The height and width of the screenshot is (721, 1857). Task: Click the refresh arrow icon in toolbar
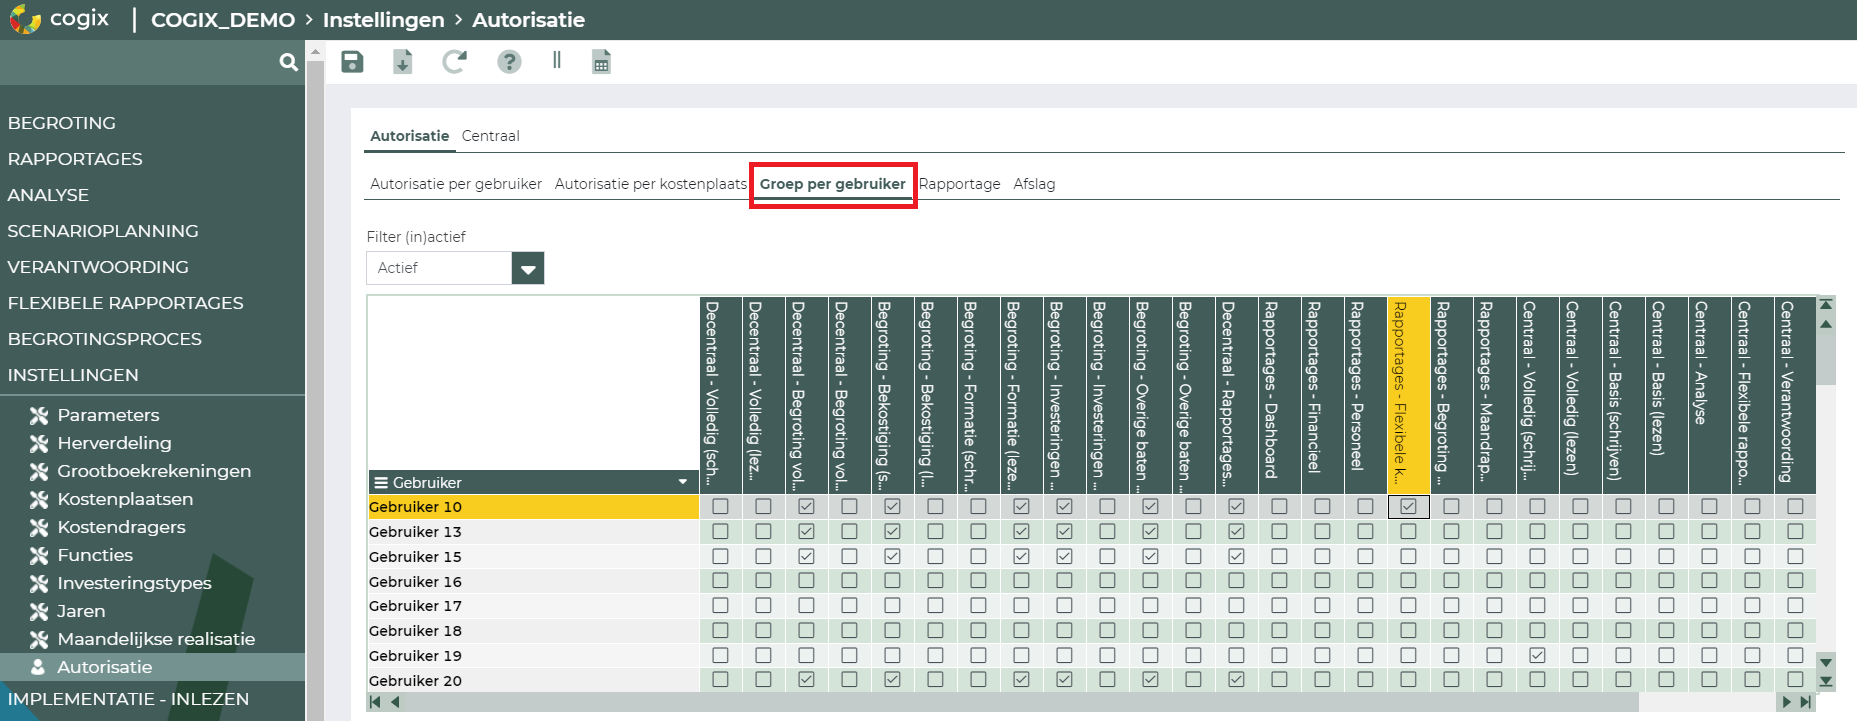click(x=455, y=62)
